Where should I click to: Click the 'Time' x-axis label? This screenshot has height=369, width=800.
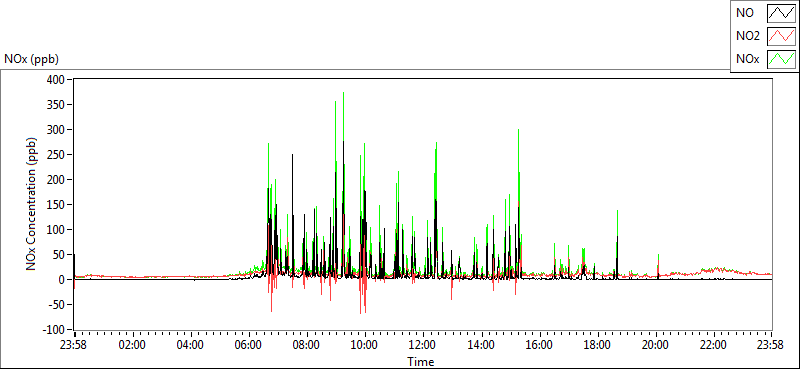click(421, 362)
